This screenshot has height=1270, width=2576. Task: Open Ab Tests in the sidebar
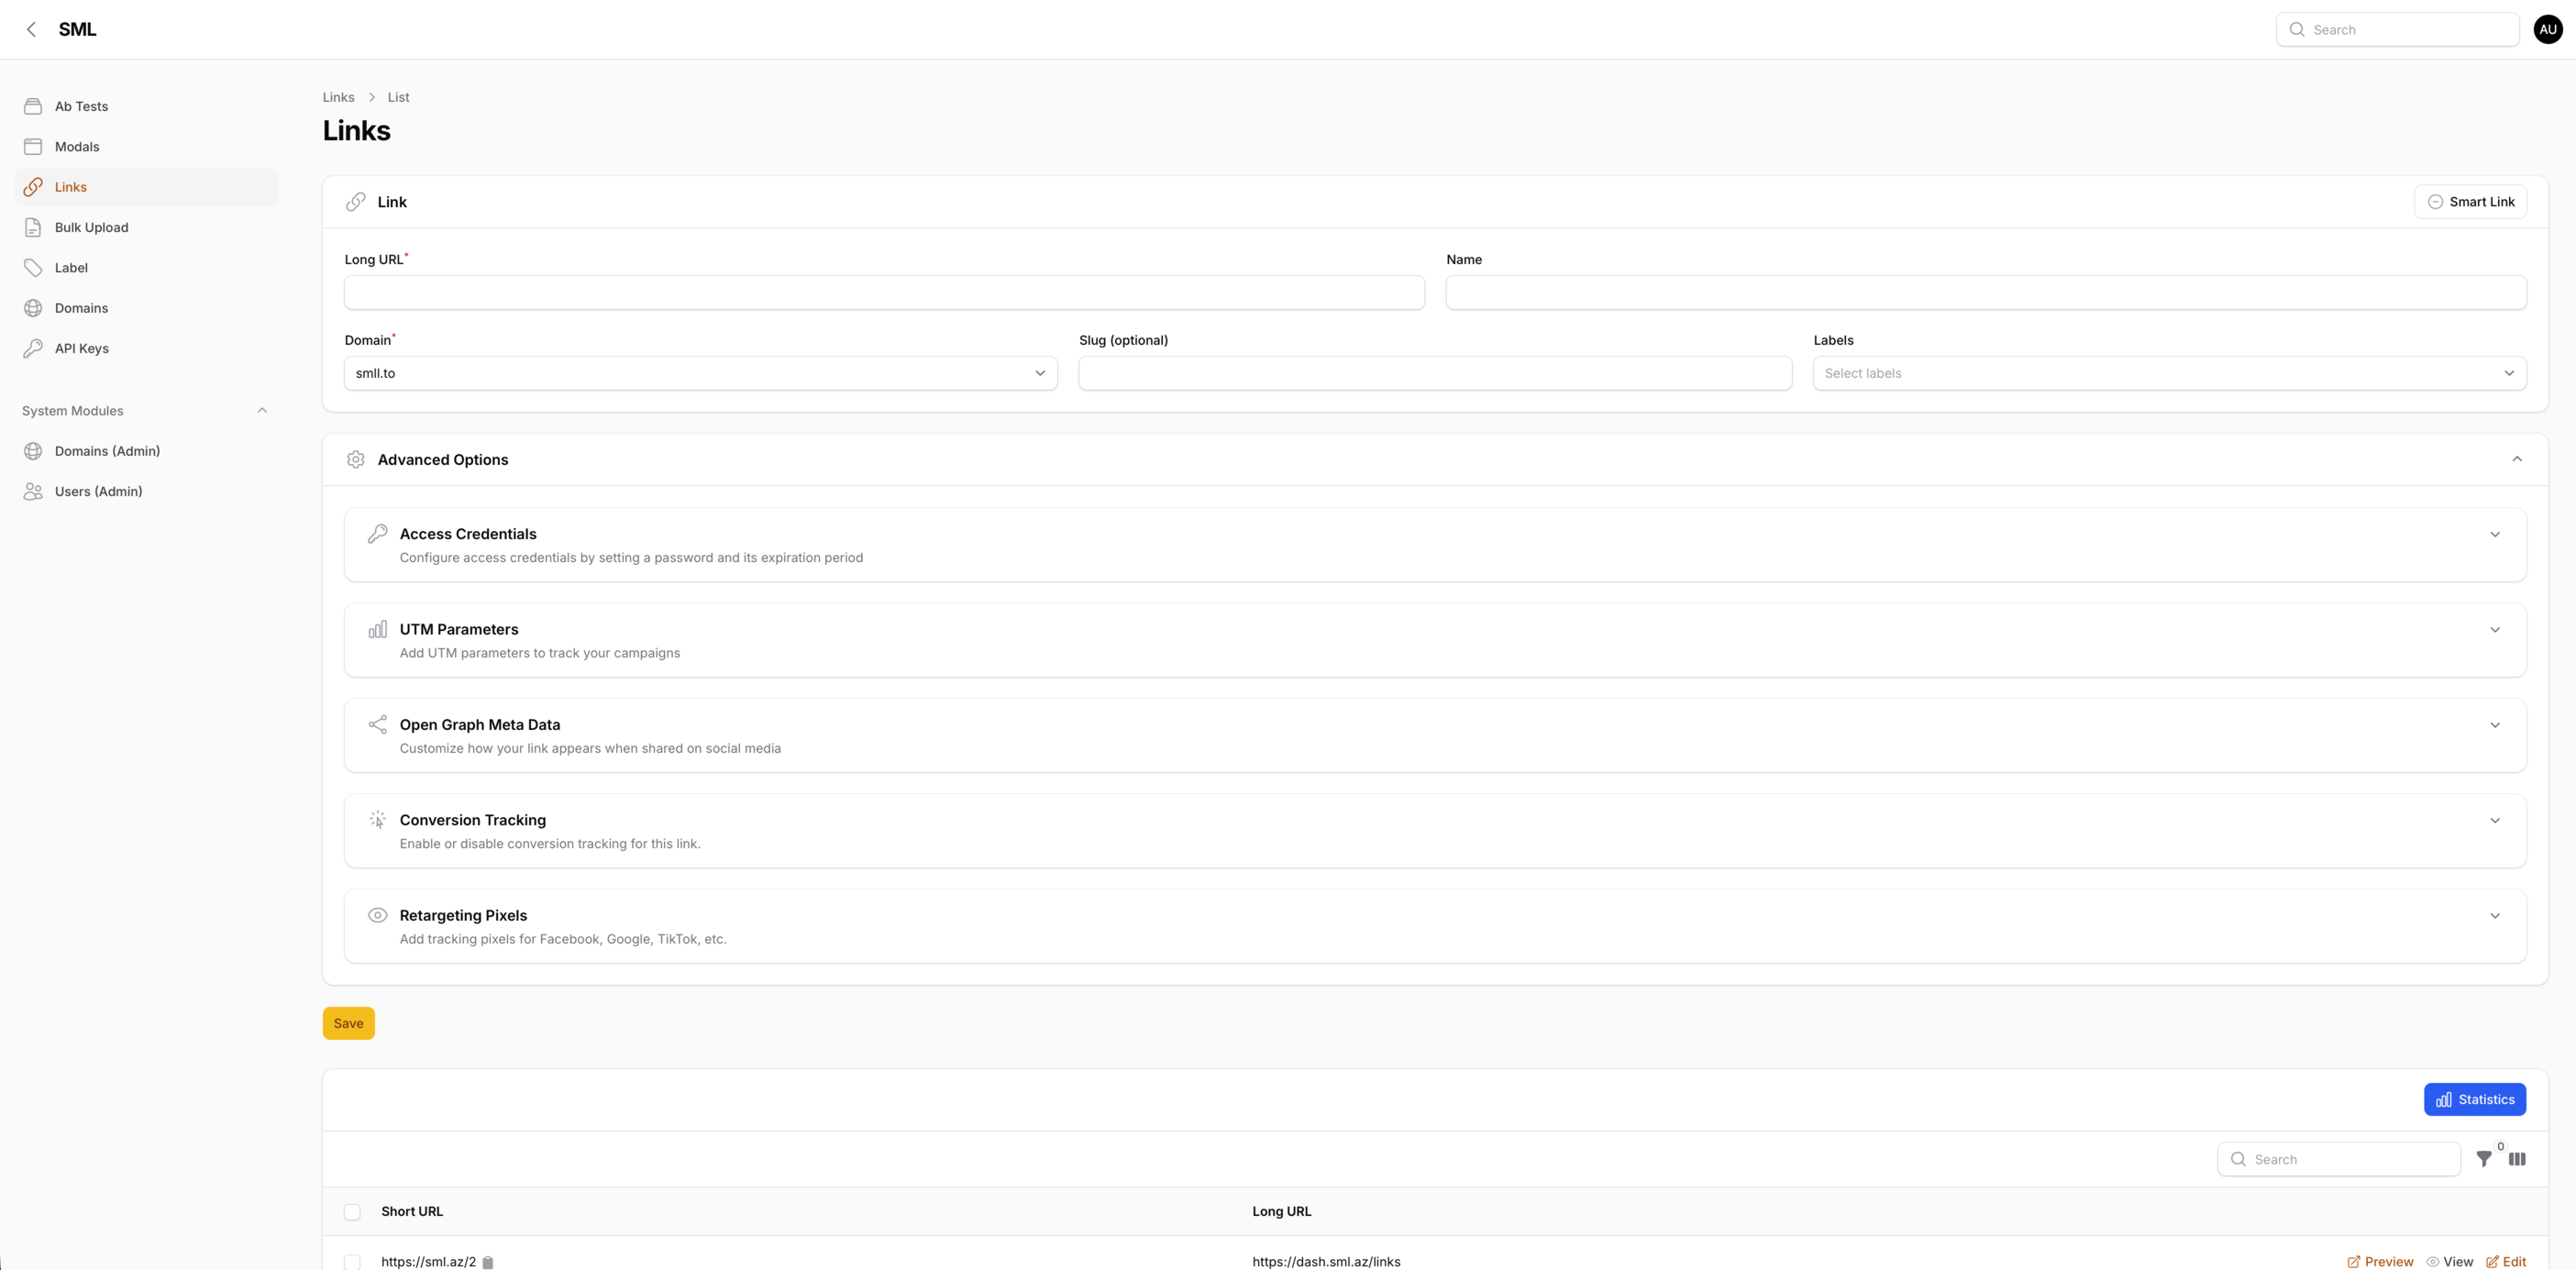coord(81,106)
